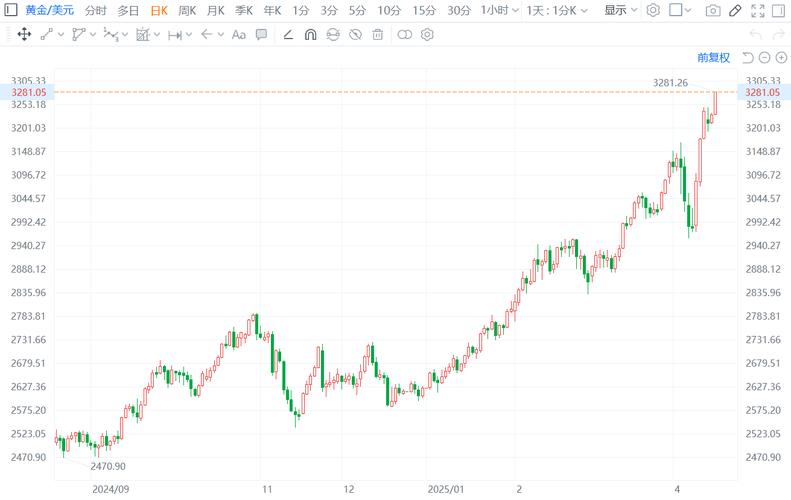
Task: Select the numbered wave drawing tool
Action: point(110,34)
